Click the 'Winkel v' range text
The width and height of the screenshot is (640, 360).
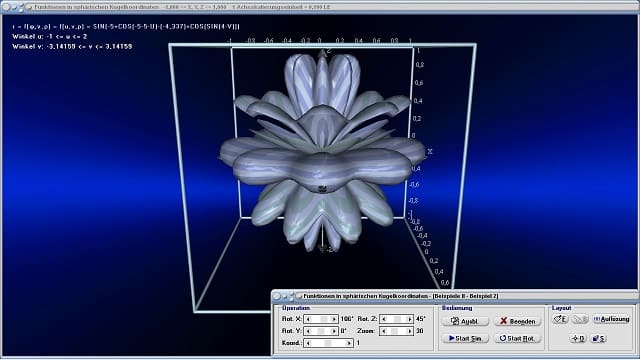coord(72,47)
